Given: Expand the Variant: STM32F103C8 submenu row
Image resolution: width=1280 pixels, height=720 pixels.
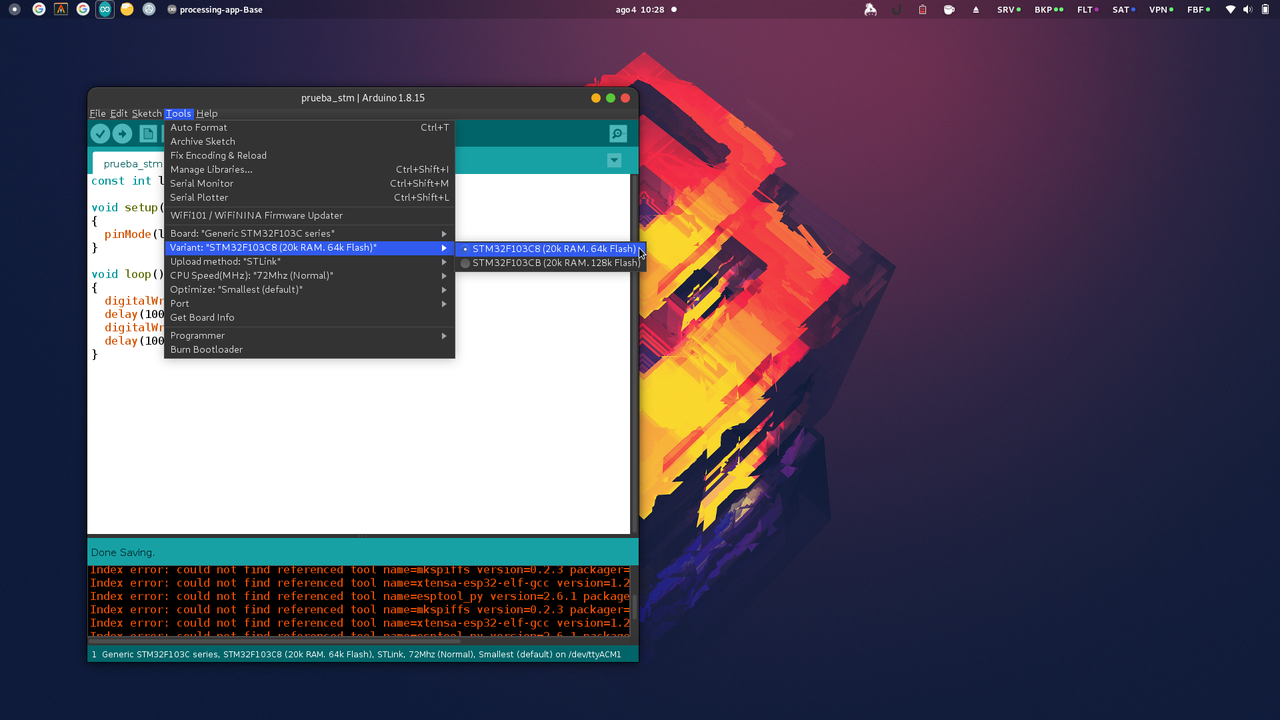Looking at the screenshot, I should (309, 247).
